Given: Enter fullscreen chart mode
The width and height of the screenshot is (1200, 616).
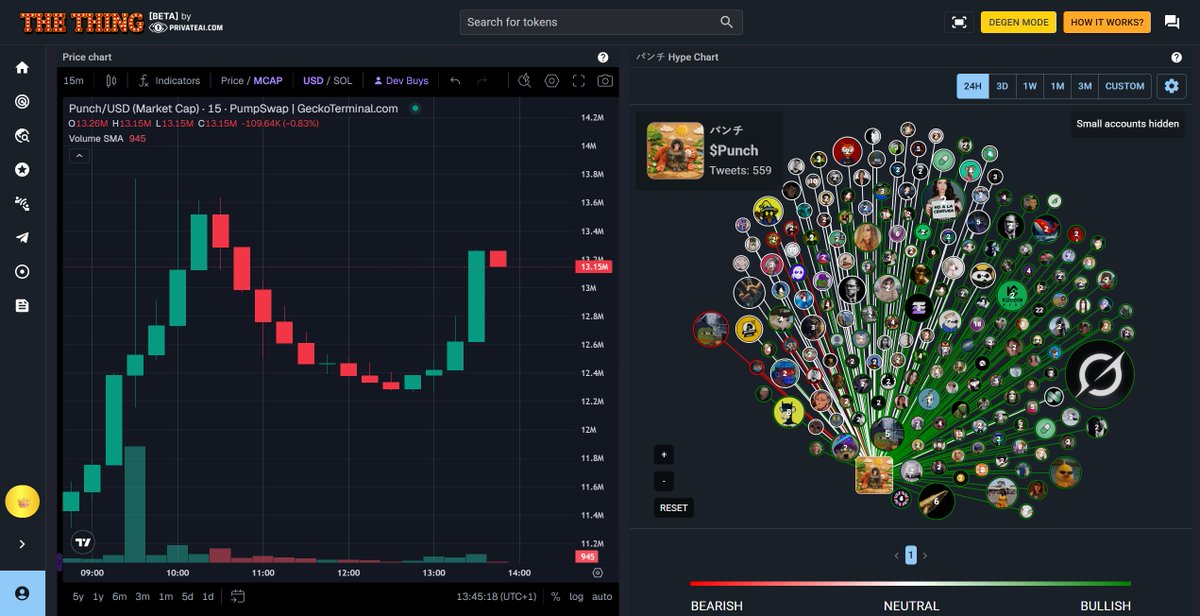Looking at the screenshot, I should click(579, 81).
